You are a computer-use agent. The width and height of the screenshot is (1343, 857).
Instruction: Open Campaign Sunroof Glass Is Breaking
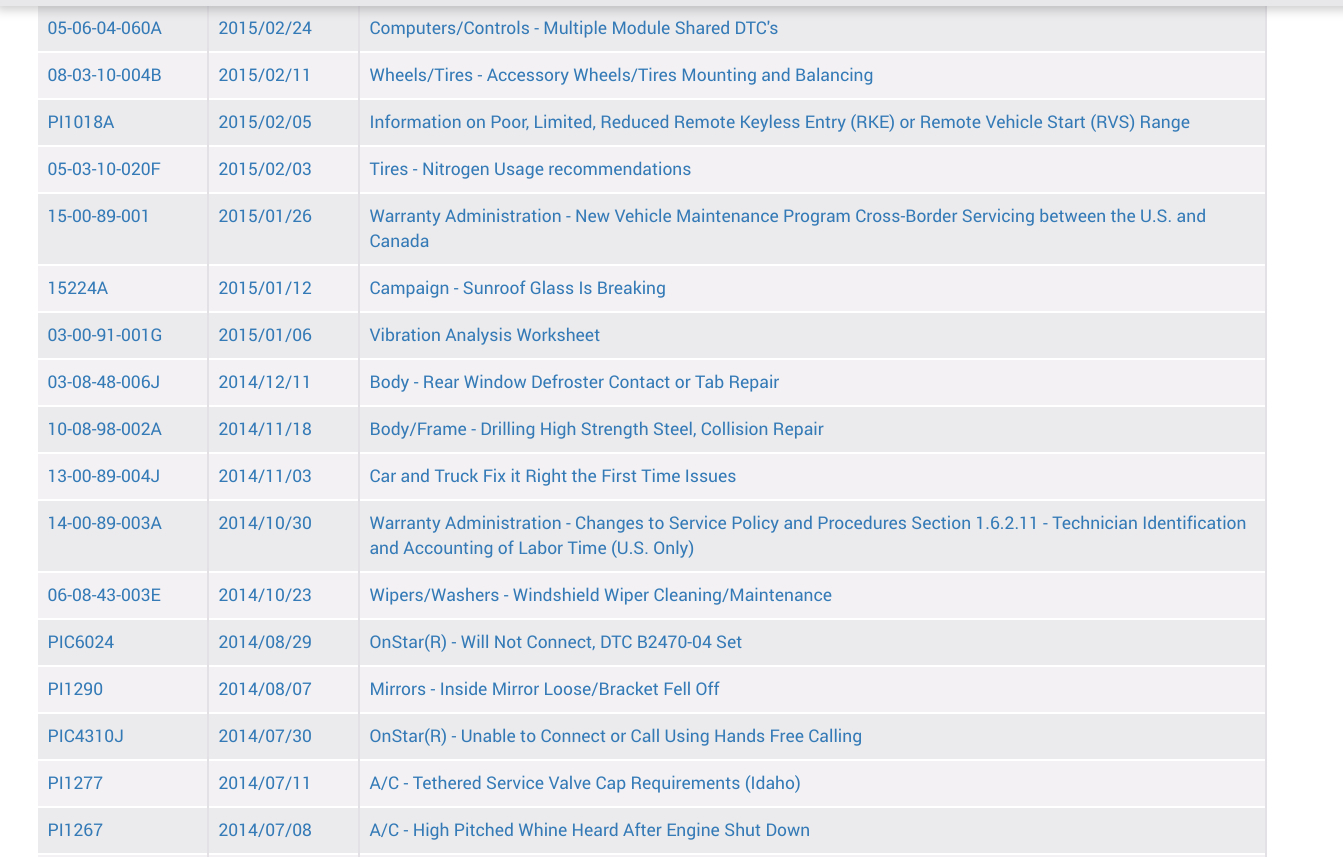tap(517, 288)
